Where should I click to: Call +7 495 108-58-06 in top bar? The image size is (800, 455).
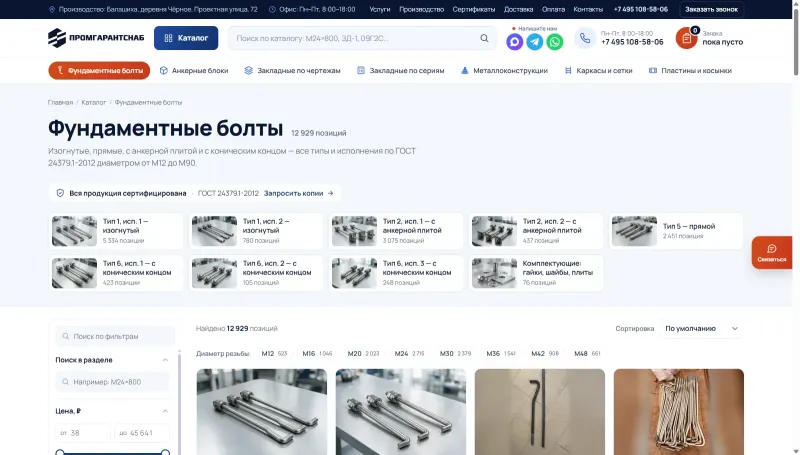tap(640, 9)
